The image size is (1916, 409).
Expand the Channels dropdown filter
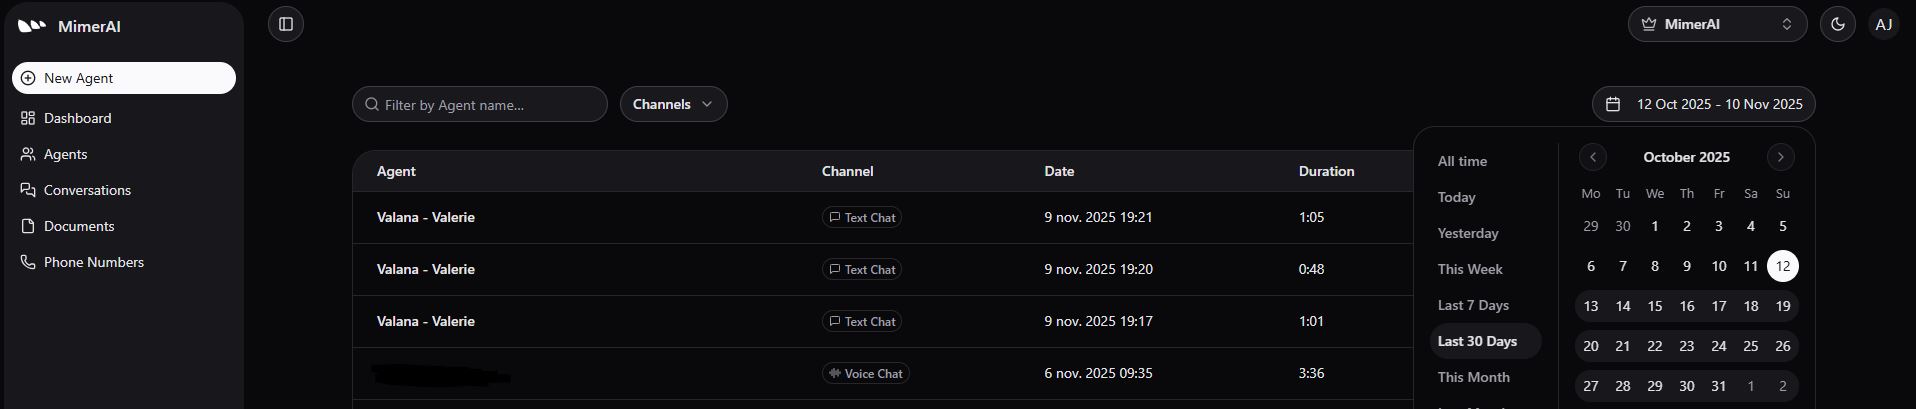673,104
